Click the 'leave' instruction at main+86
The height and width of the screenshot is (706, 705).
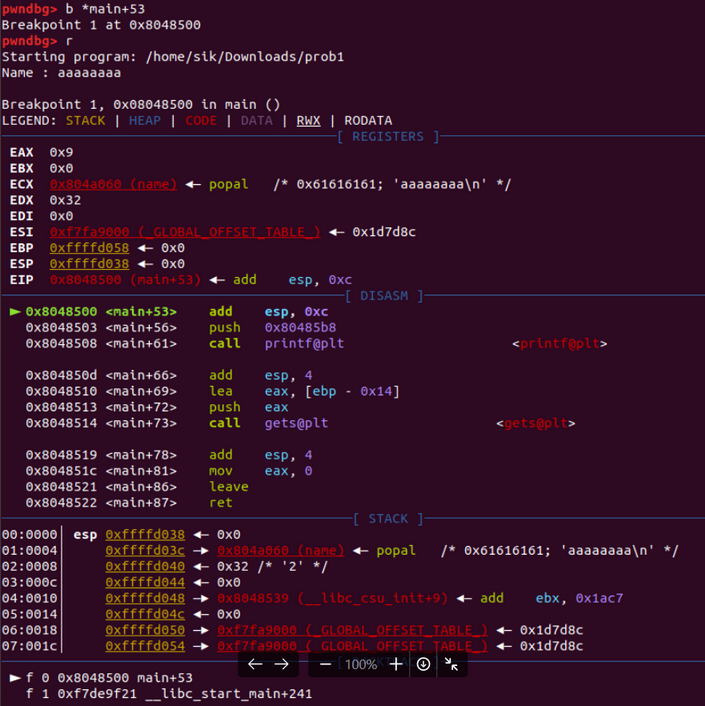click(229, 487)
